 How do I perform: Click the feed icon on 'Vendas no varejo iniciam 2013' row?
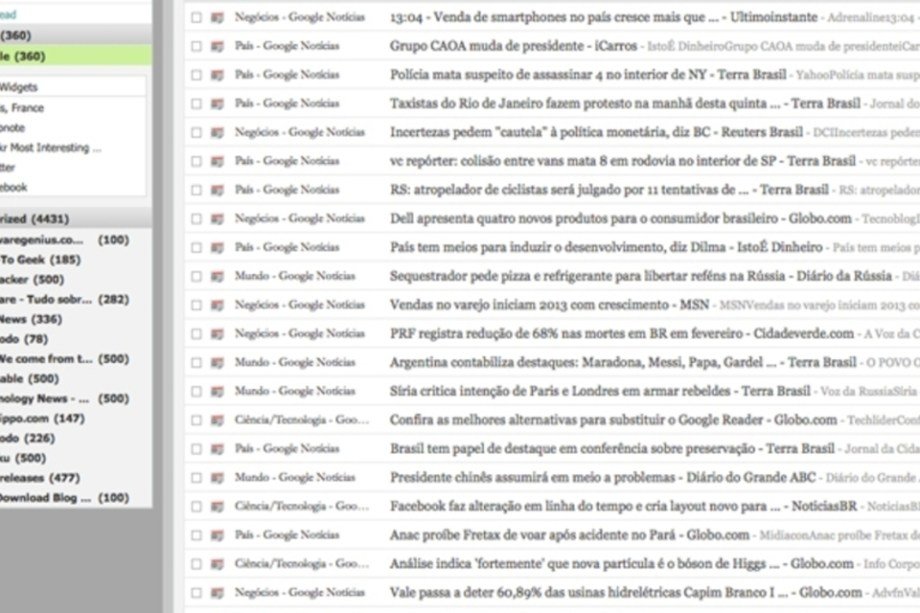[217, 305]
